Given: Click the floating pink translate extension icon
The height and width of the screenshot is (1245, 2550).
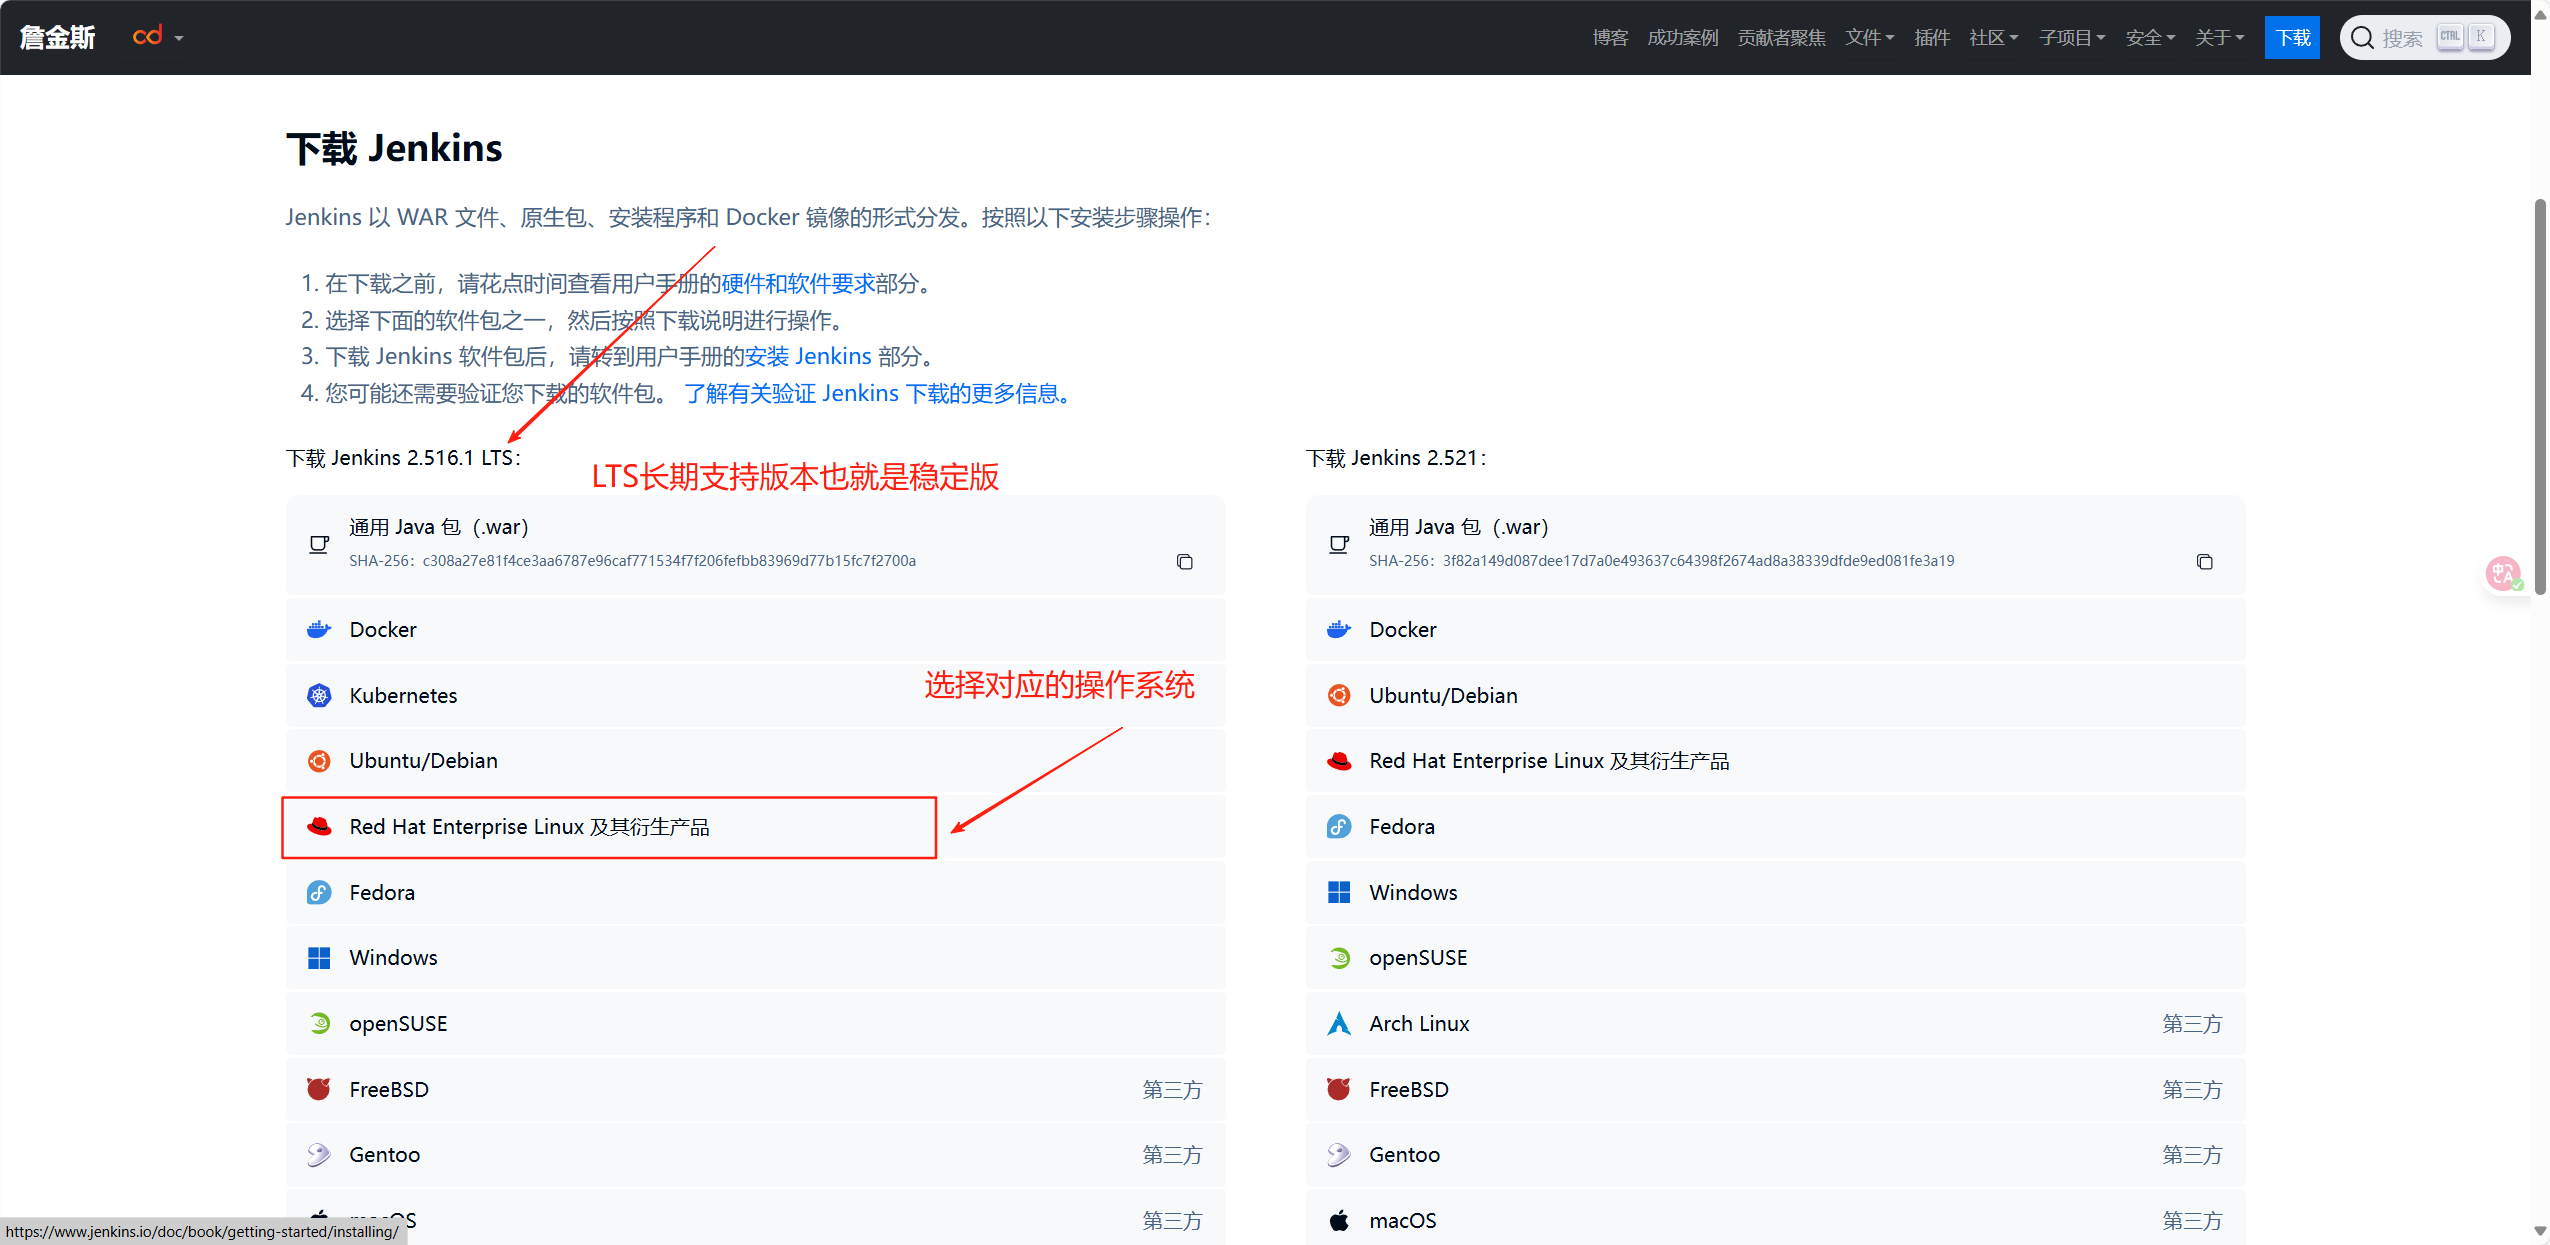Looking at the screenshot, I should 2503,574.
